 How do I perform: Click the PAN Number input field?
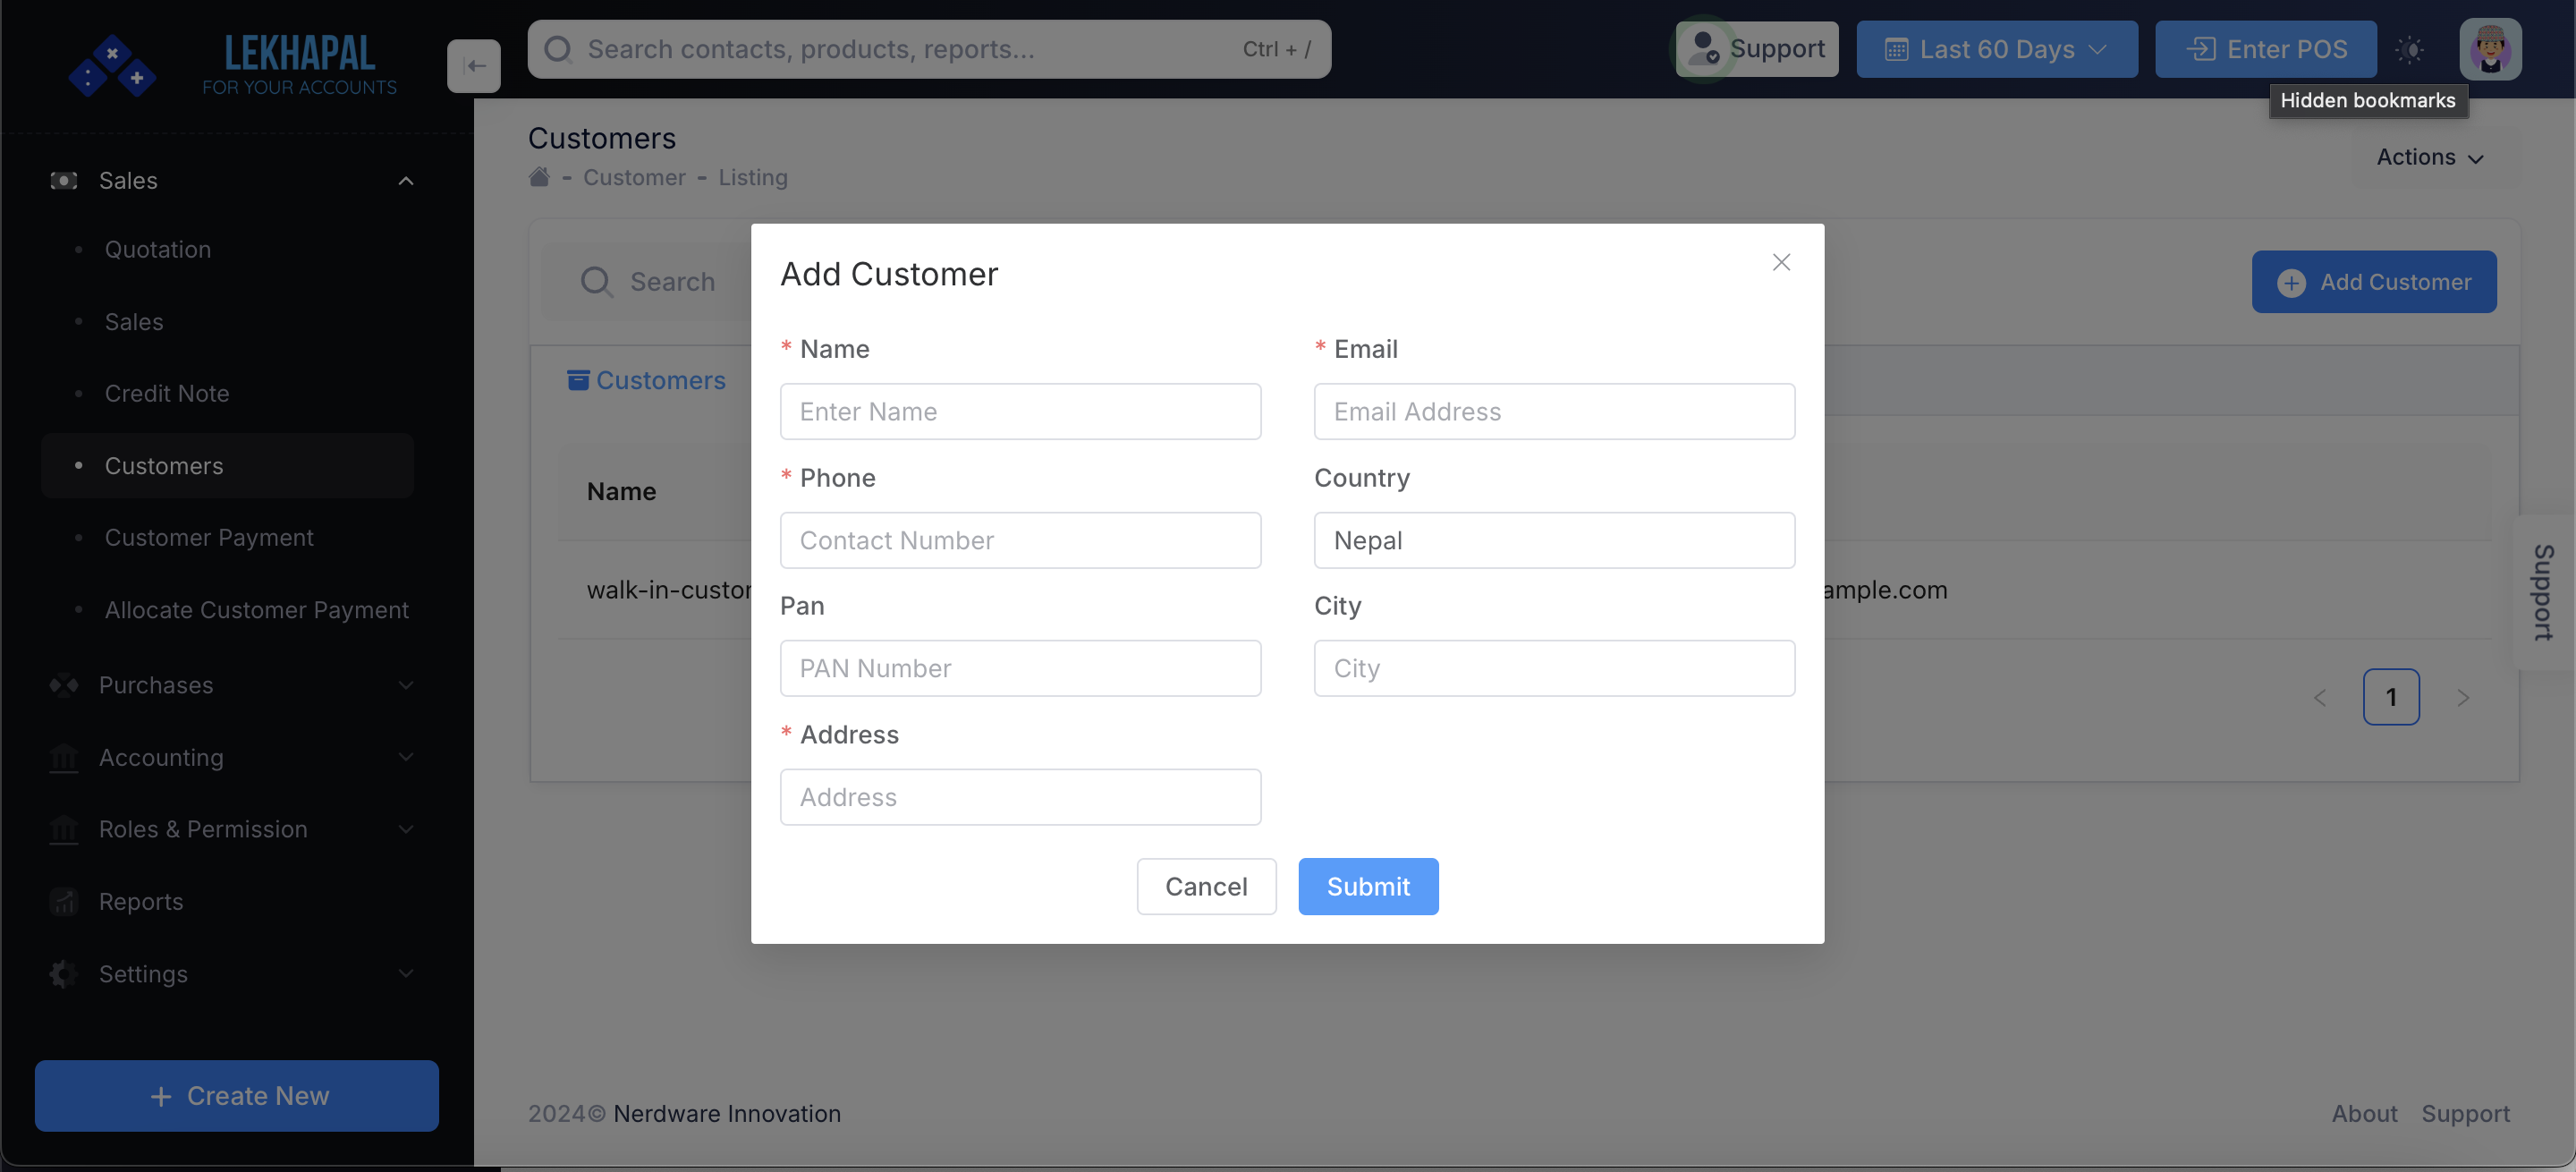[1019, 668]
